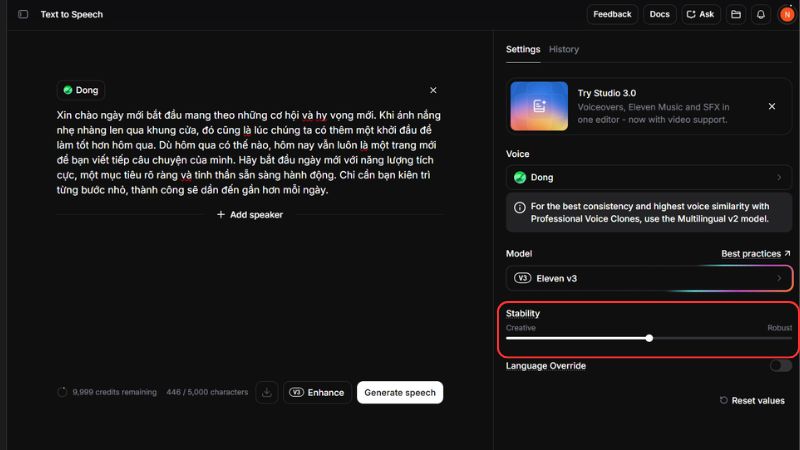Click the Try Studio 3.0 heading
Image resolution: width=800 pixels, height=450 pixels.
point(607,93)
